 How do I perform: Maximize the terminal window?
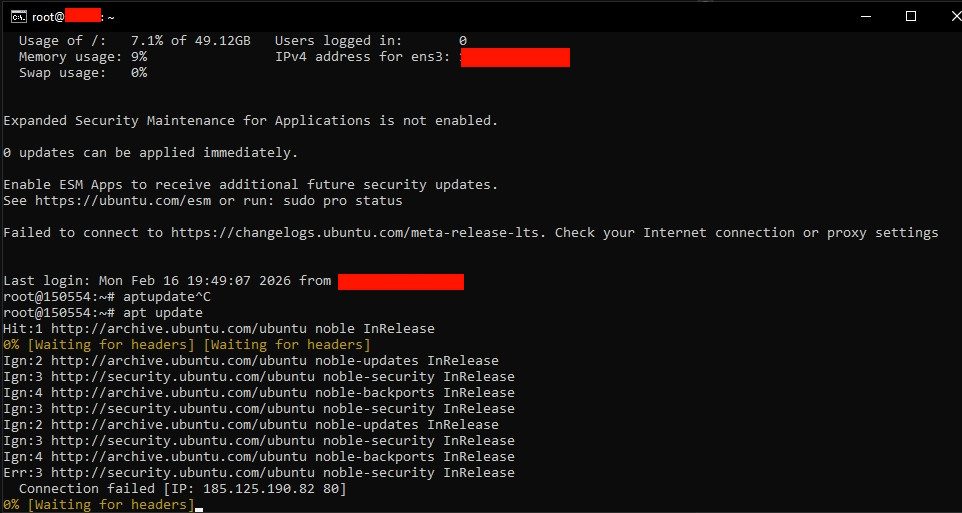[911, 16]
